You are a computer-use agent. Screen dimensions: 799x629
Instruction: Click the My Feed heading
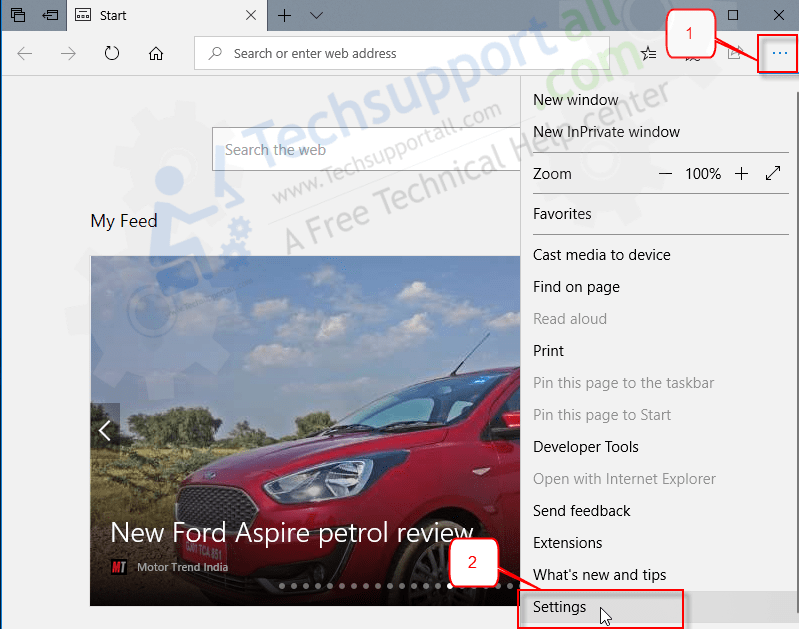coord(124,221)
